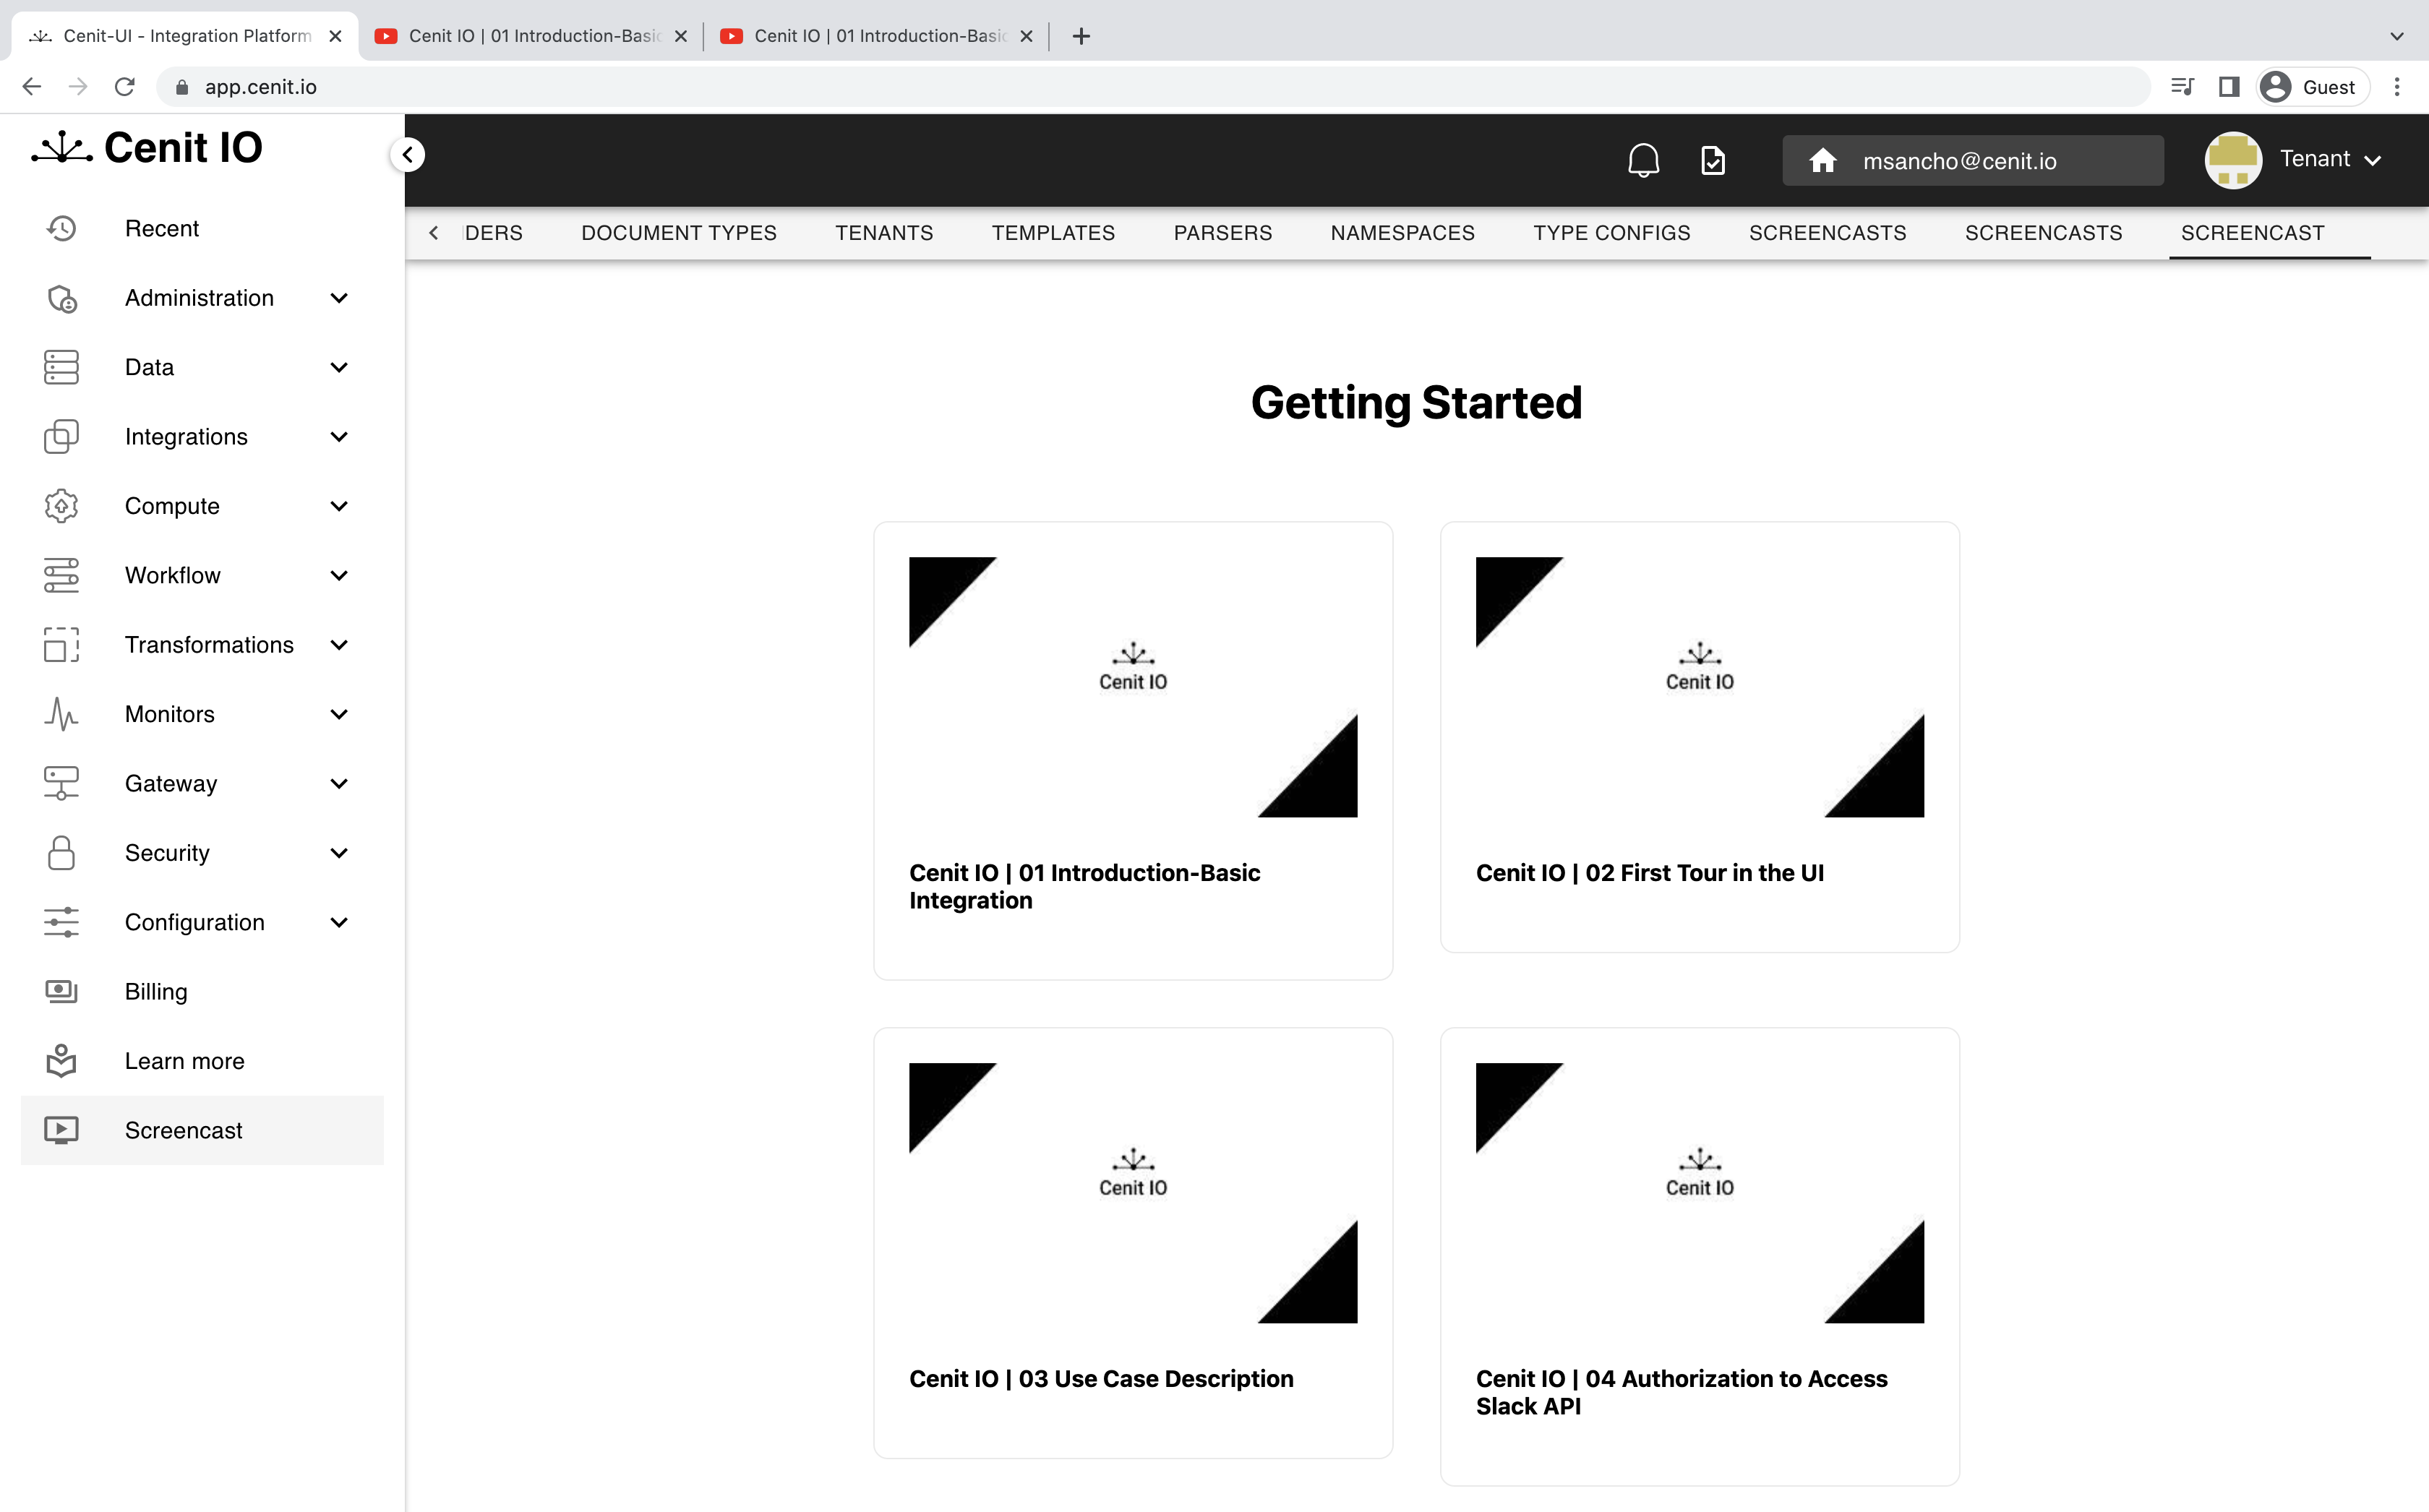Click the Learn more reader icon
Screen dimensions: 2429x1512
61,1061
